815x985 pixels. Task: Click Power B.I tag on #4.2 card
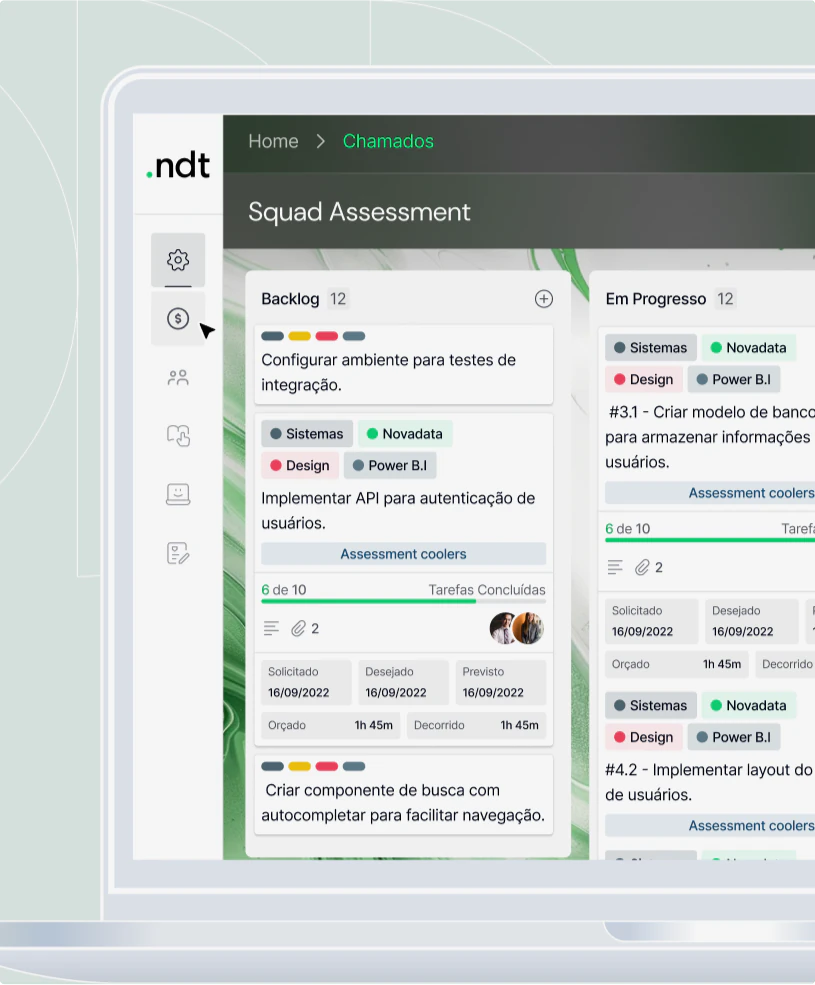tap(734, 737)
